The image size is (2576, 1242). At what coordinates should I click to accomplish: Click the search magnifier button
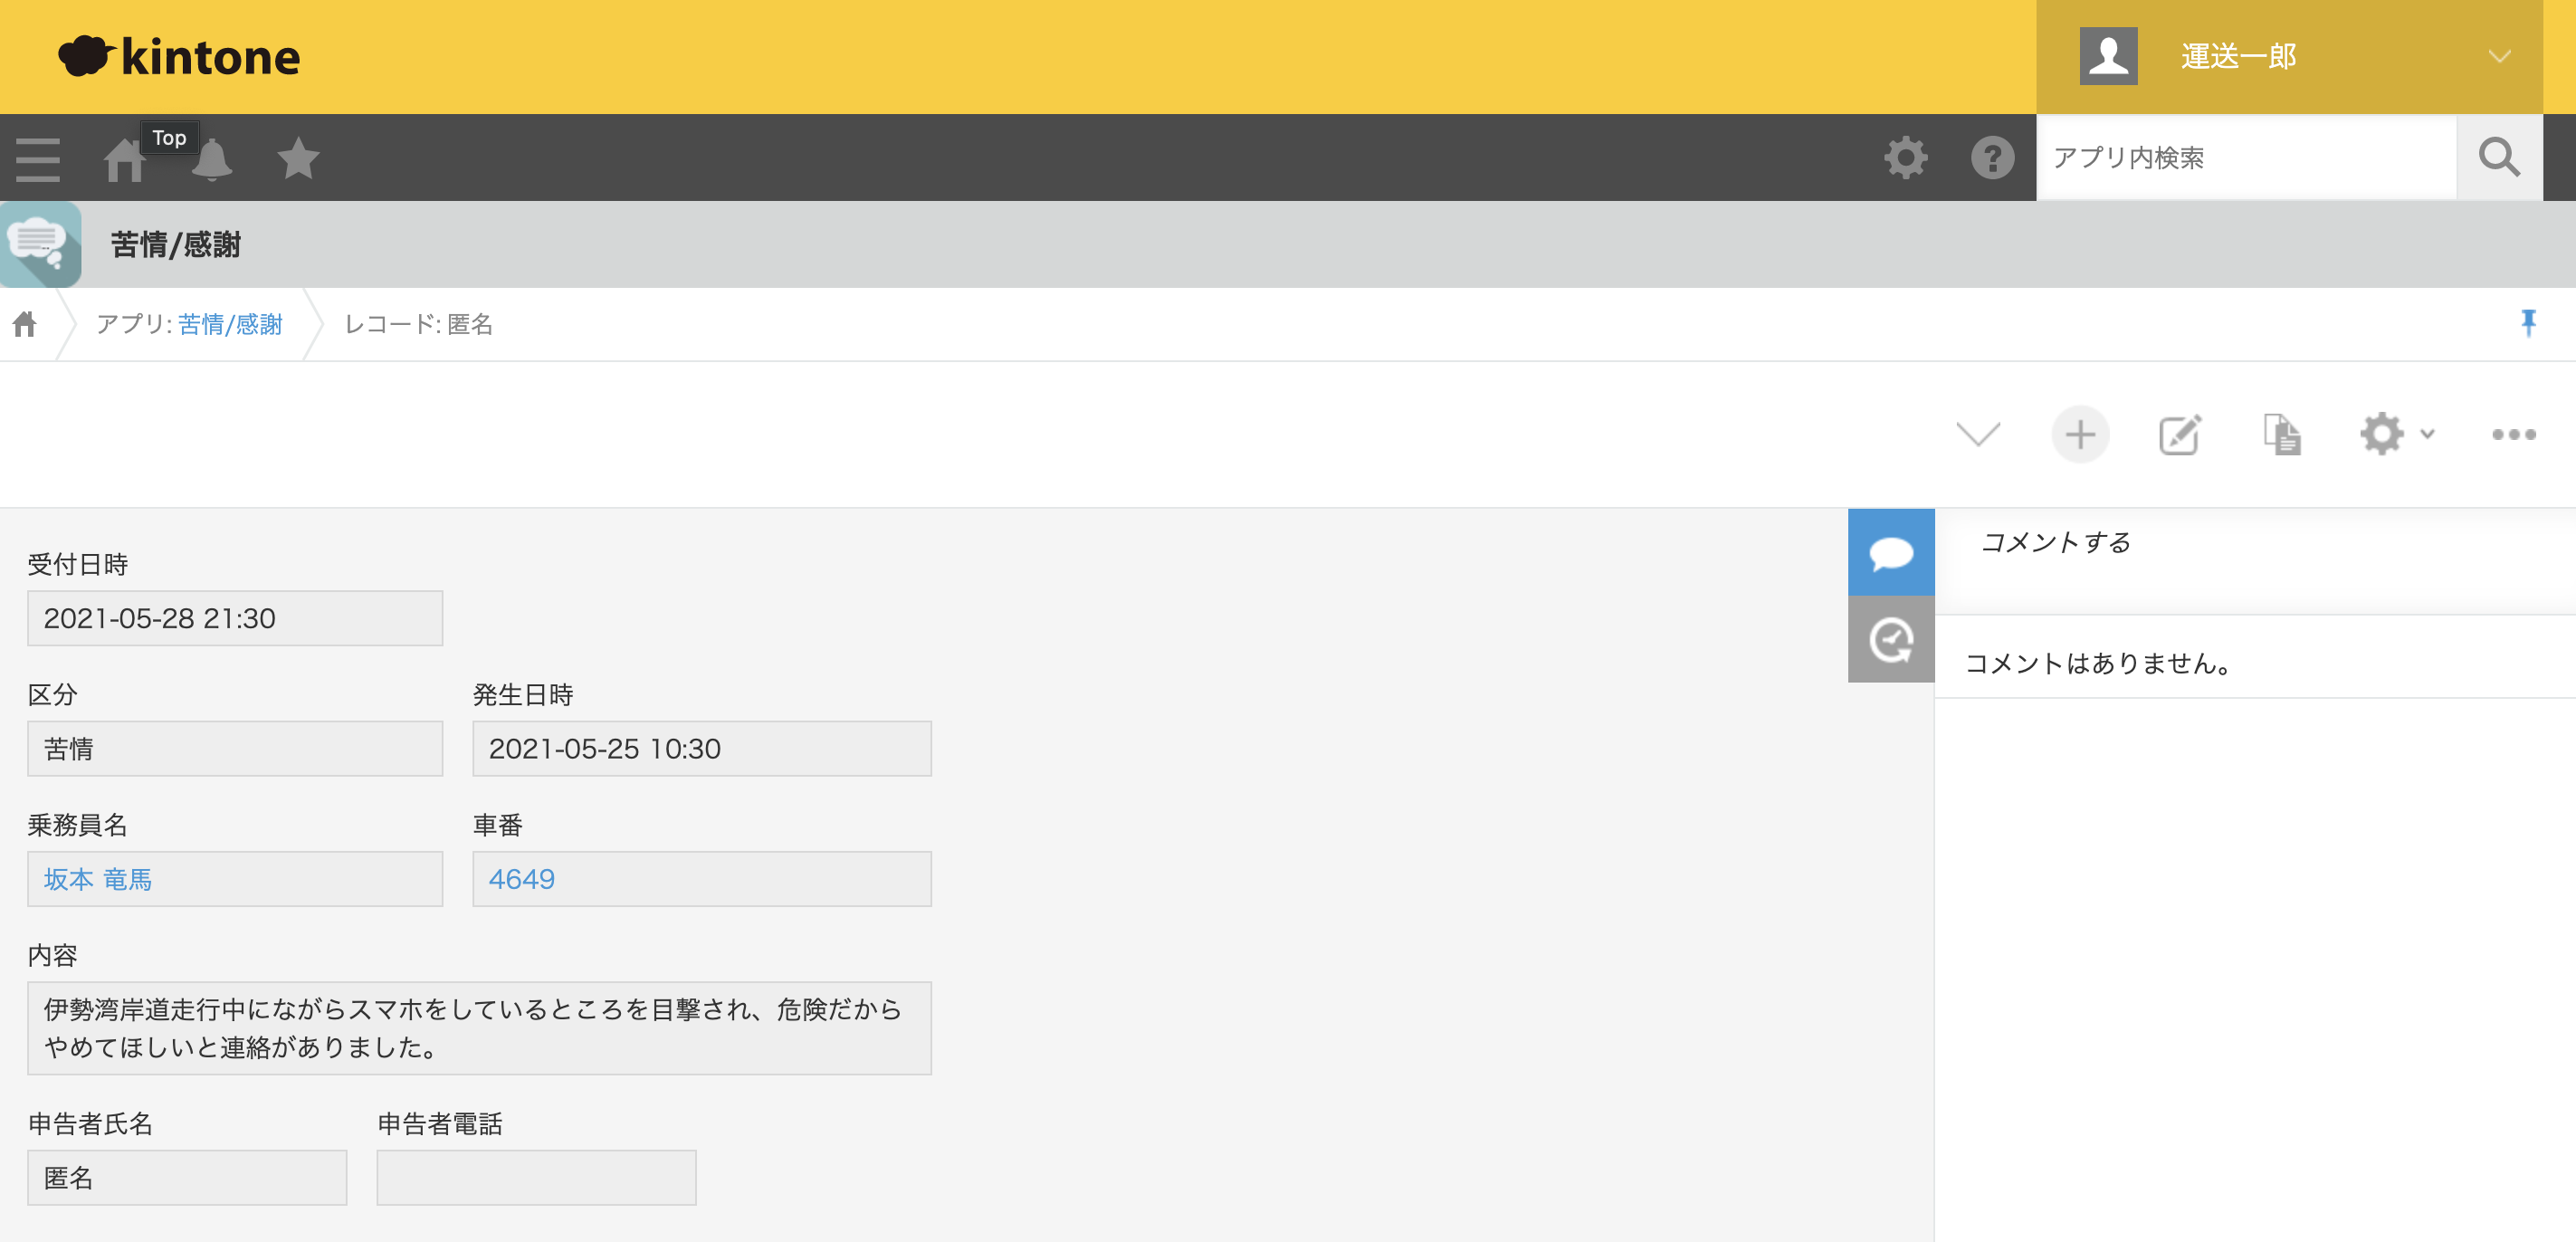coord(2499,157)
